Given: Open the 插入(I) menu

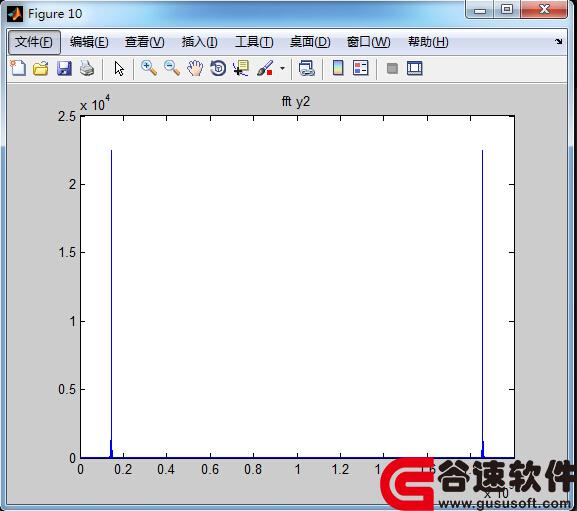Looking at the screenshot, I should click(199, 42).
